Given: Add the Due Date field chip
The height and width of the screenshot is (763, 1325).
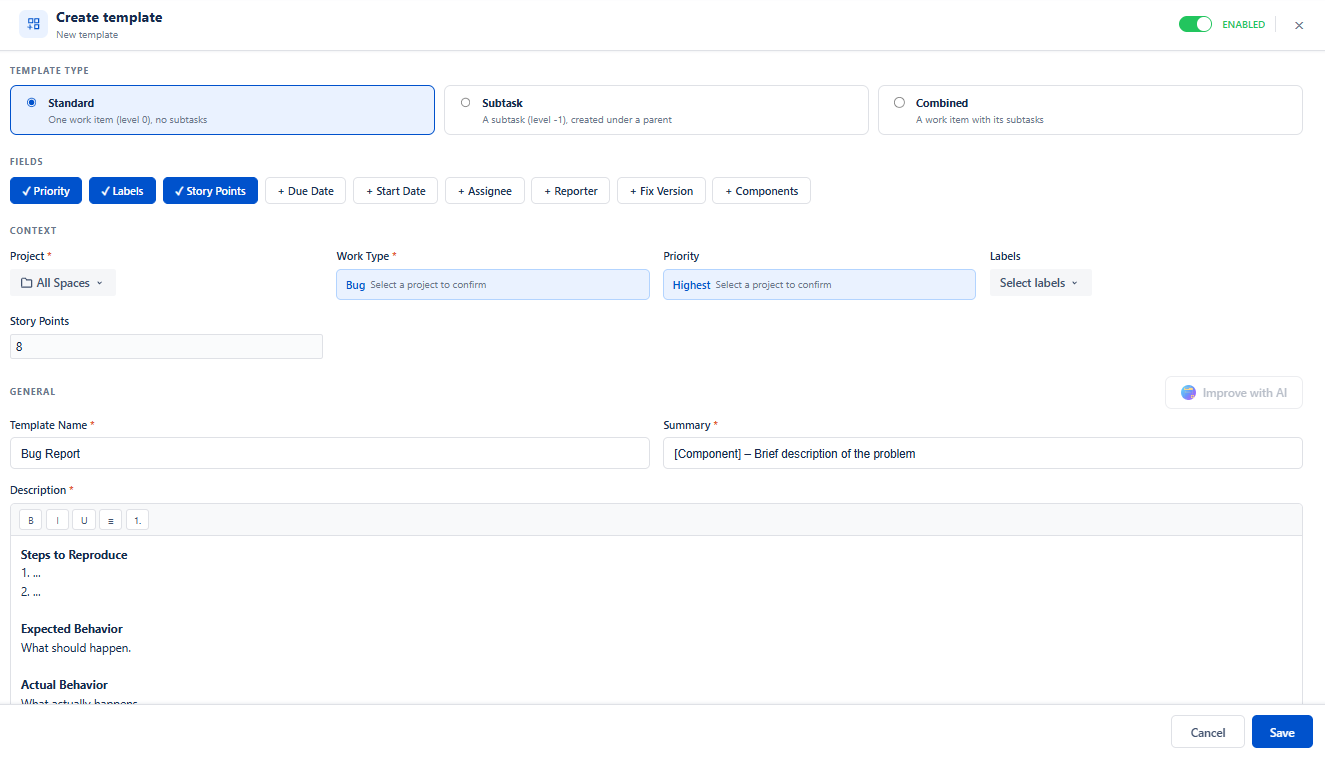Looking at the screenshot, I should 306,191.
